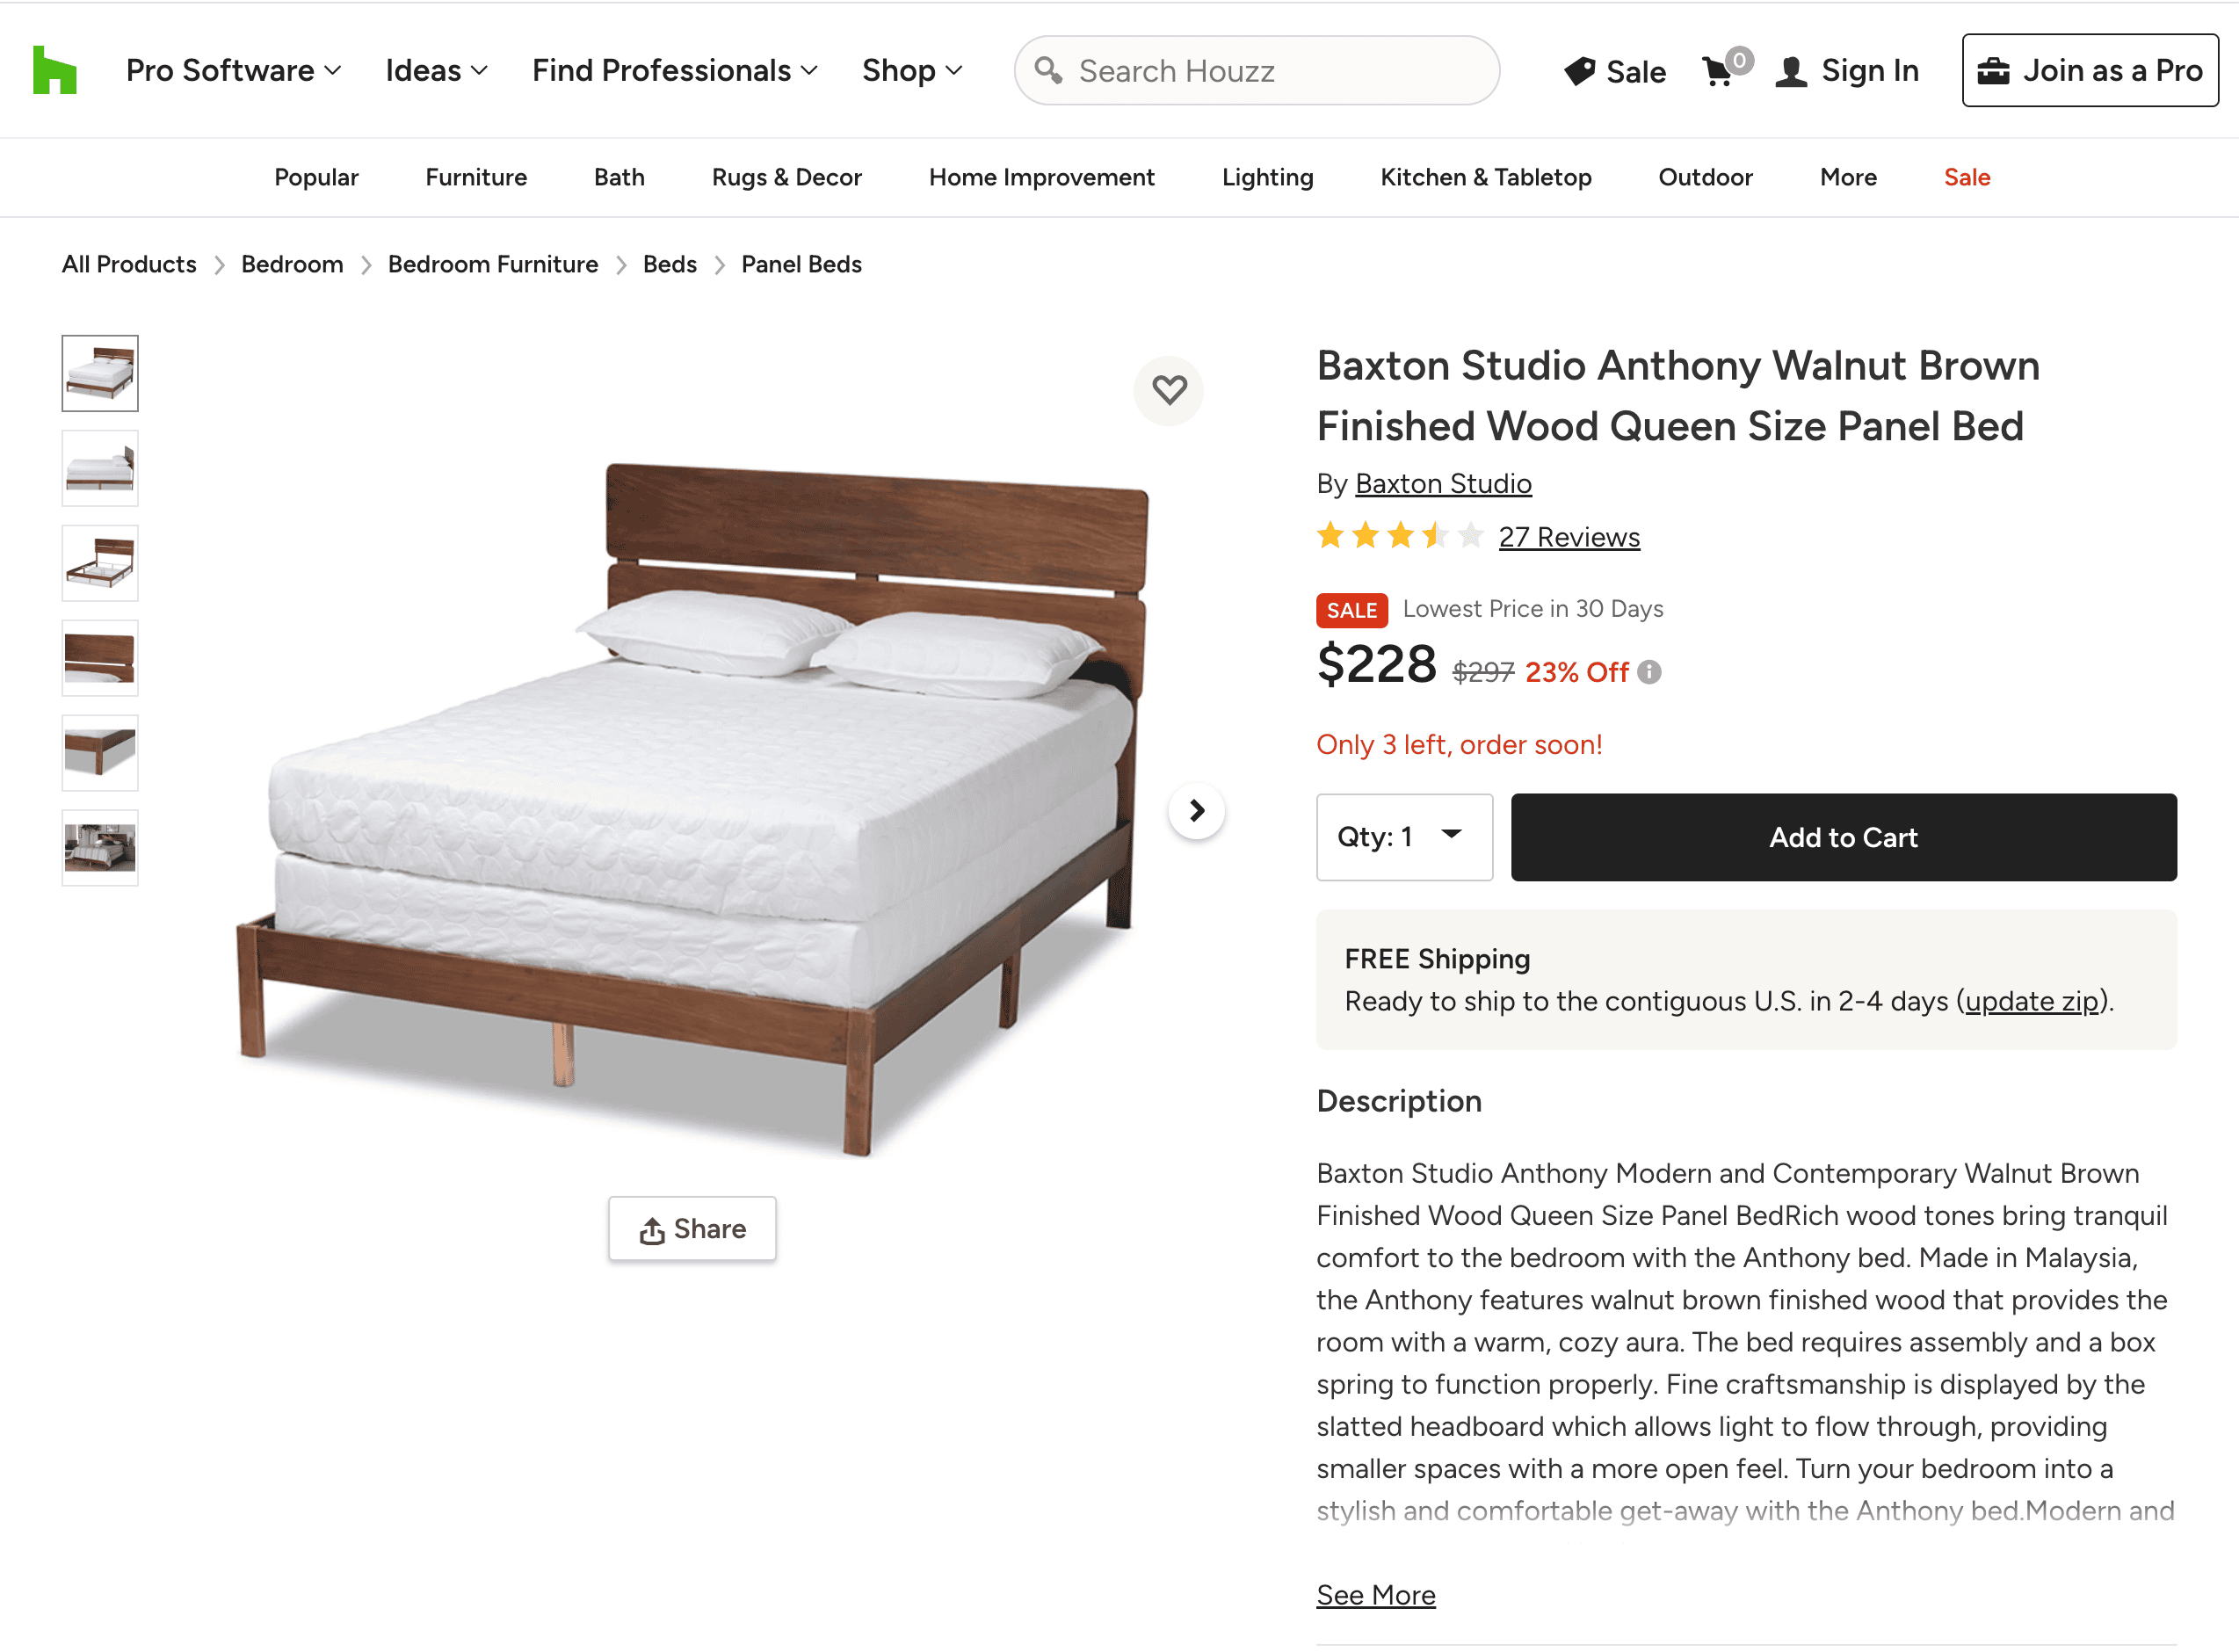This screenshot has height=1652, width=2239.
Task: Expand the Find Professionals dropdown
Action: pos(674,70)
